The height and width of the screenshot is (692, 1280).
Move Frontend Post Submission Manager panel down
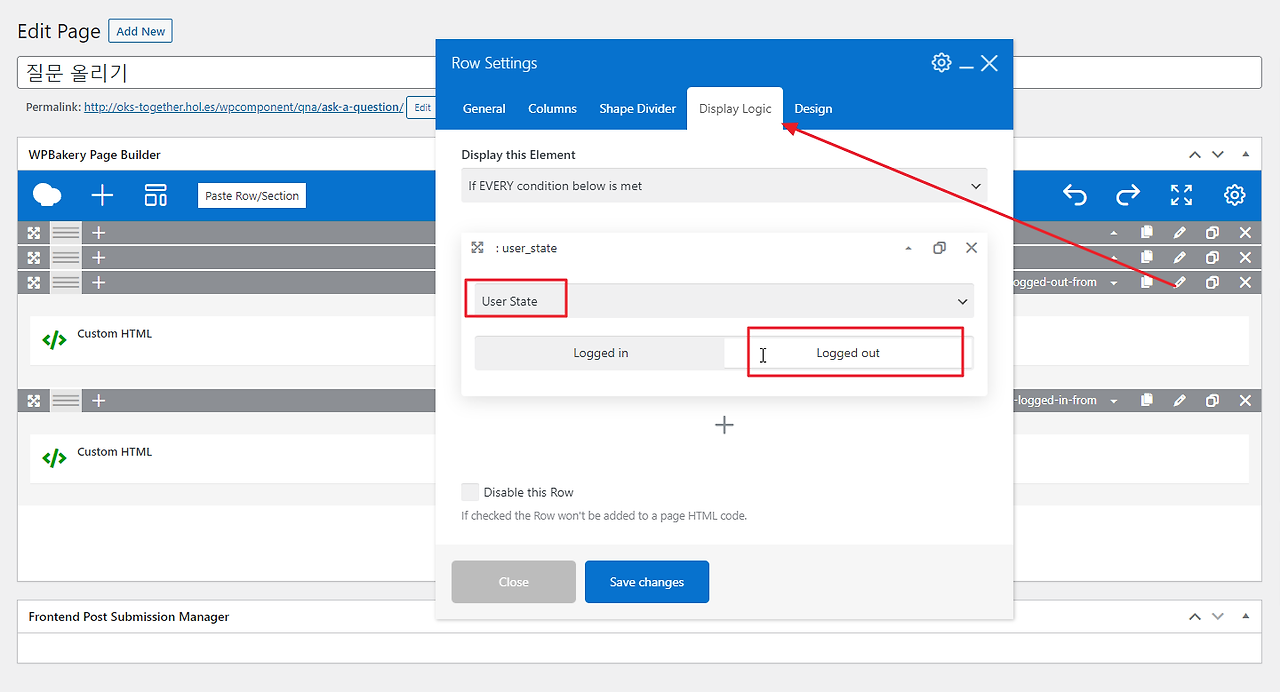click(x=1218, y=617)
